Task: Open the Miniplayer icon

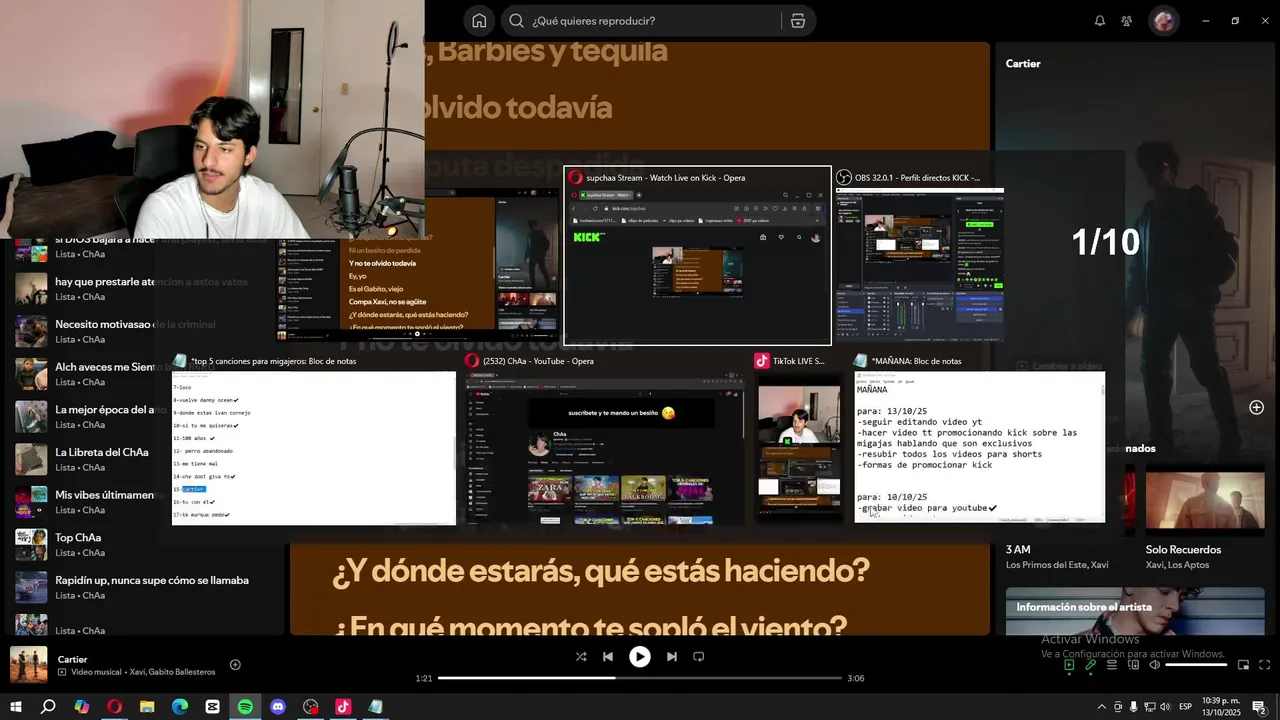Action: 1244,665
